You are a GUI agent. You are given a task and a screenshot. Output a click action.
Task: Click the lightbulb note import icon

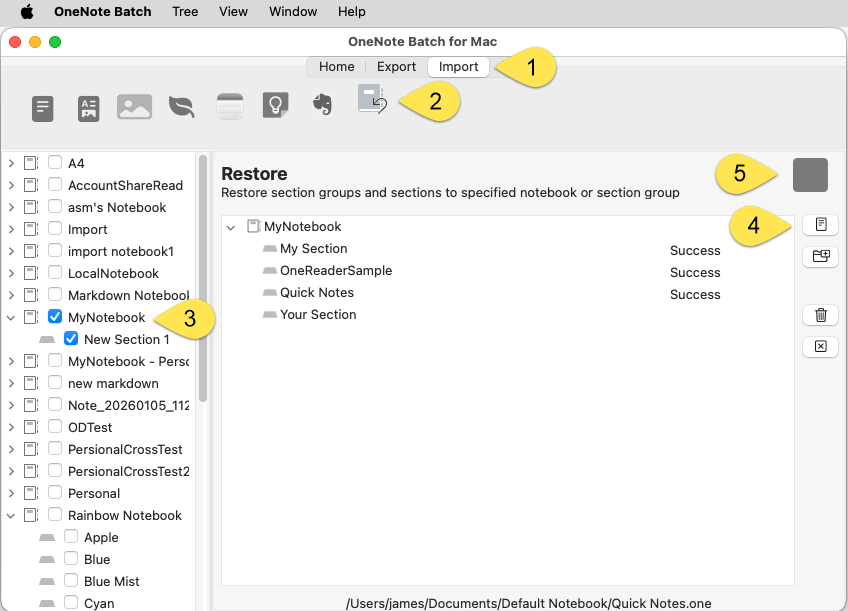(x=275, y=106)
